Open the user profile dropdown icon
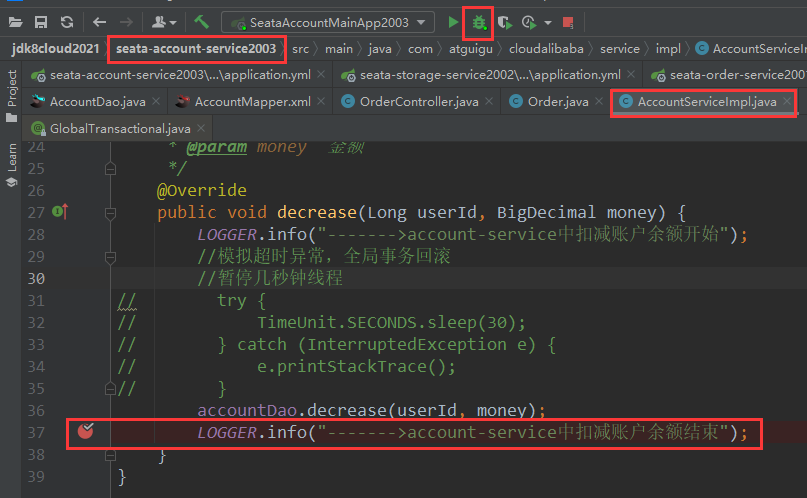 (164, 22)
